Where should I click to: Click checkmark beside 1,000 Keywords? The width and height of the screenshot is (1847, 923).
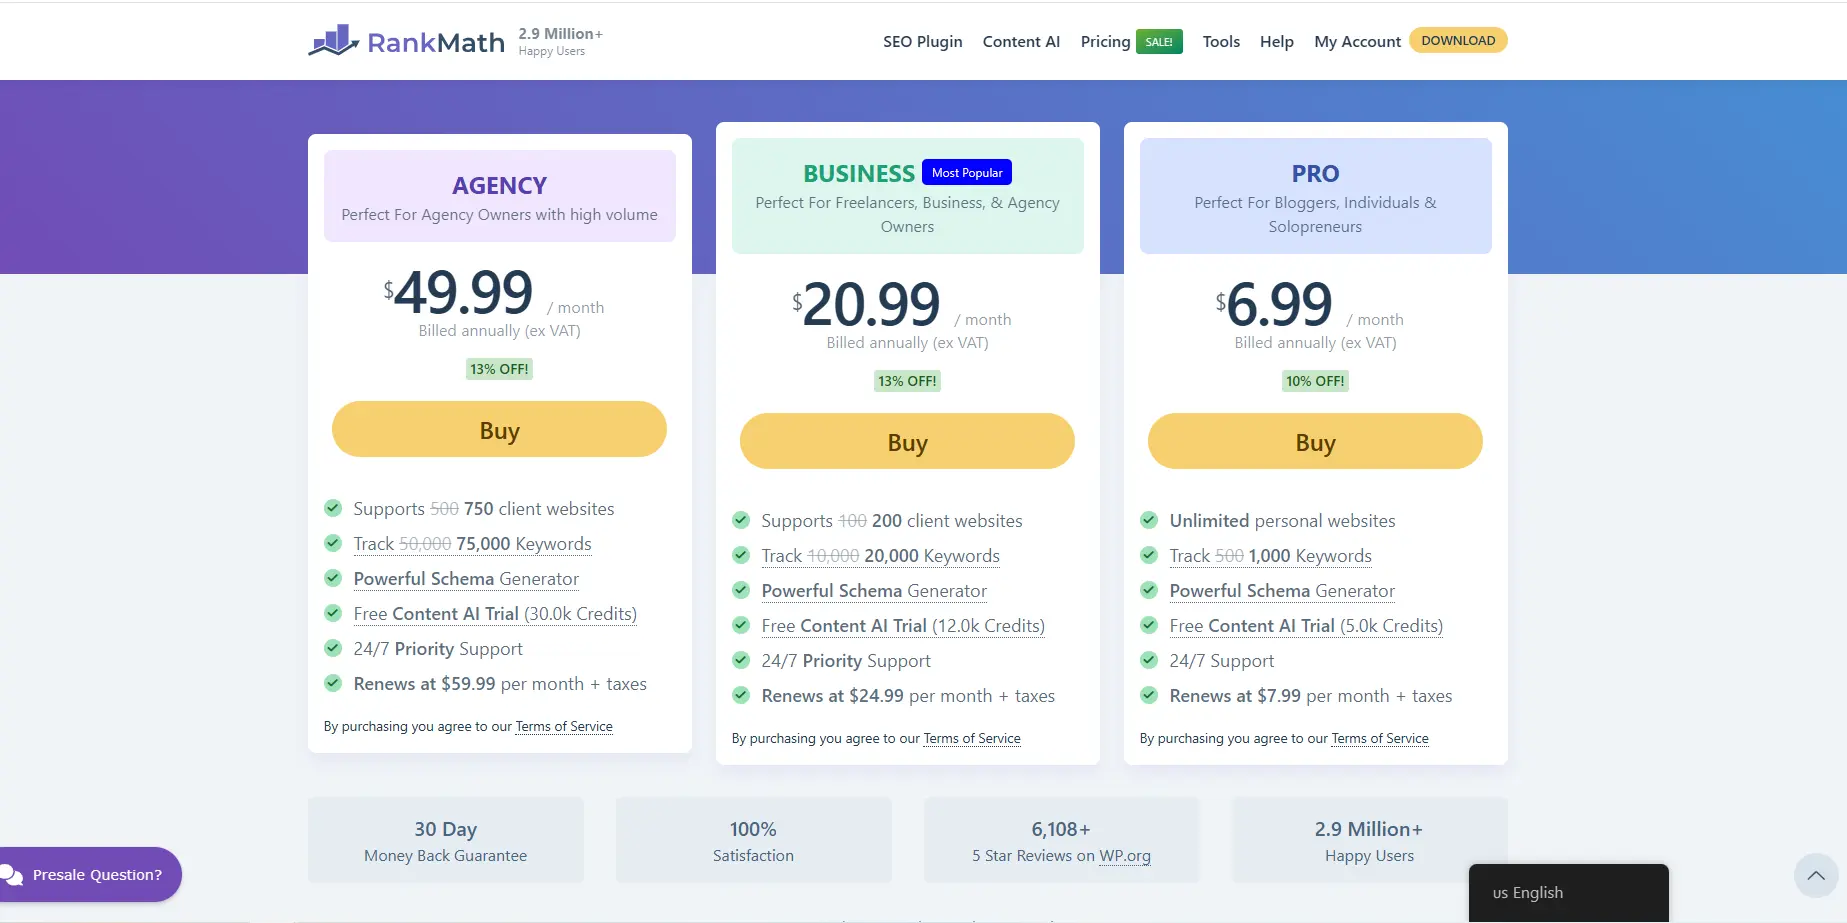coord(1149,555)
